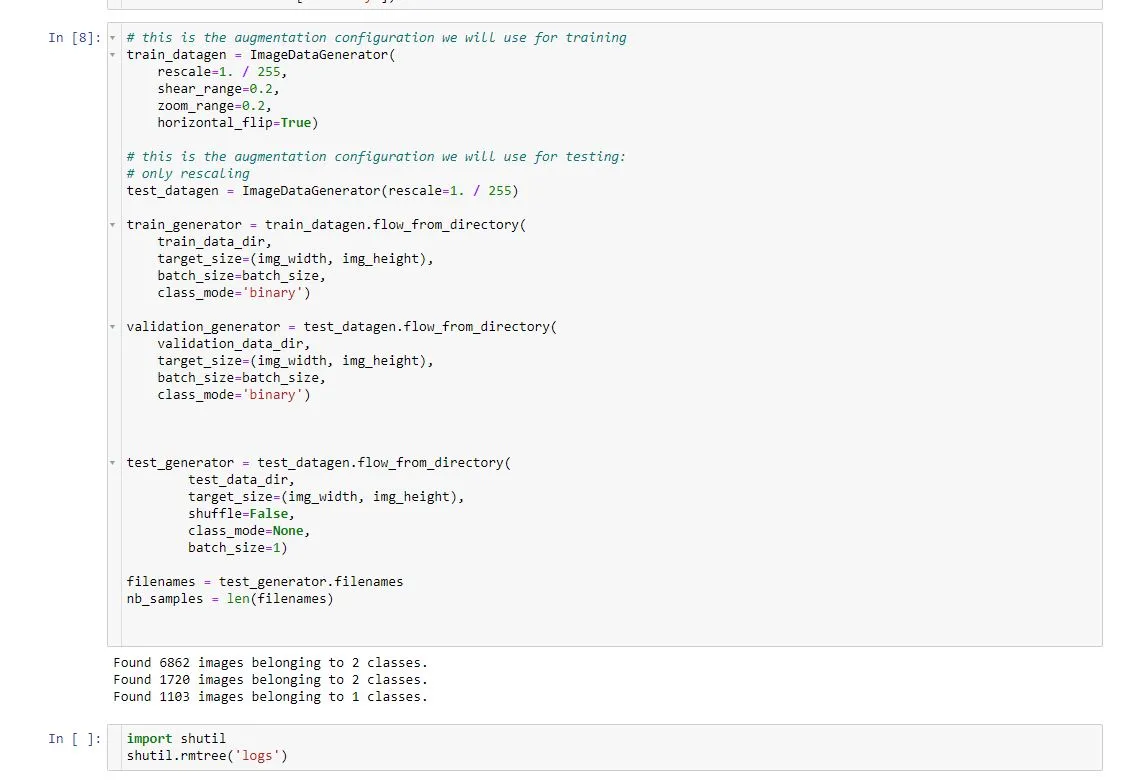Select the empty In [ ] cell prompt

tap(74, 739)
